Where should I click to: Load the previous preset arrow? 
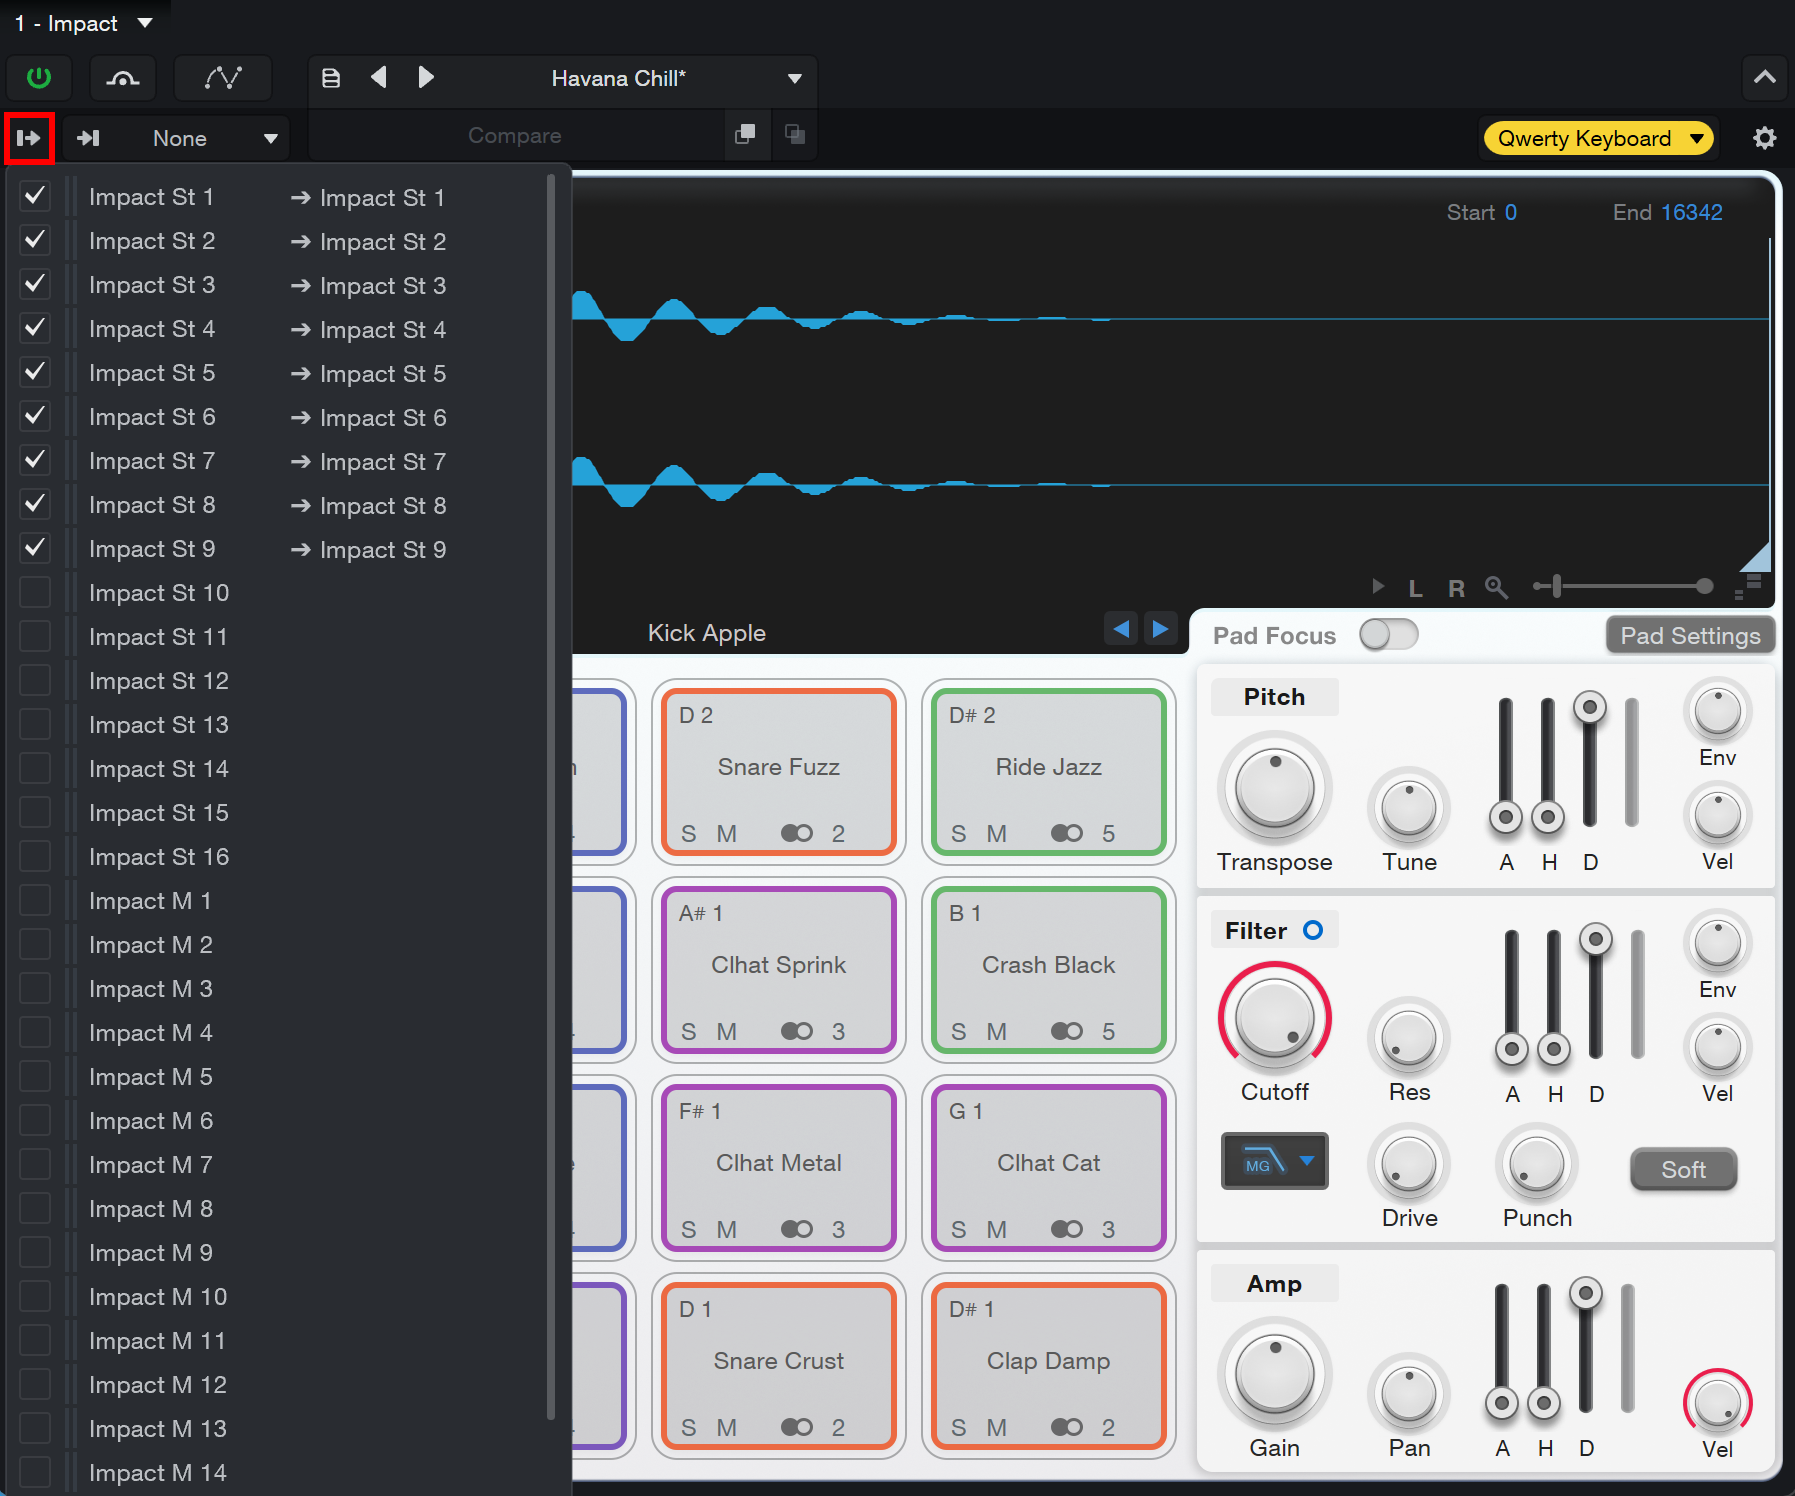tap(379, 77)
